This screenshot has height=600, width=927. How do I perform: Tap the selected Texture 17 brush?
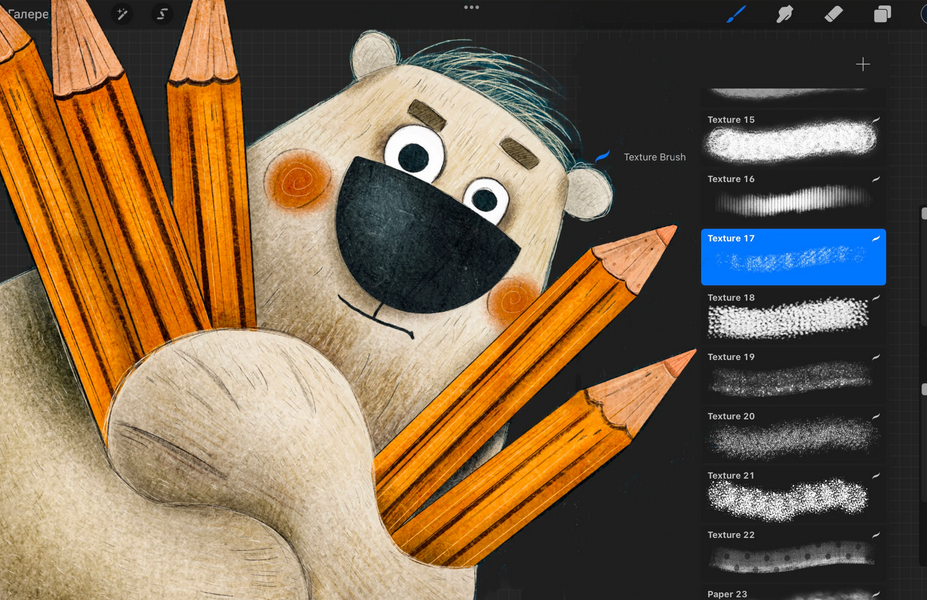(793, 257)
